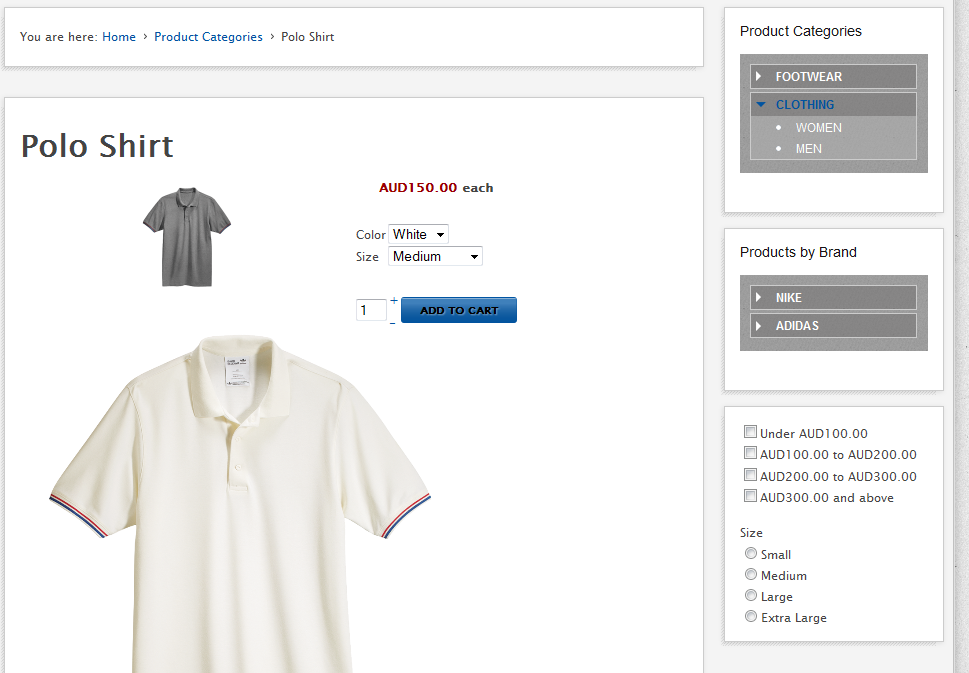969x673 pixels.
Task: Expand the Footwear category arrow
Action: (759, 76)
